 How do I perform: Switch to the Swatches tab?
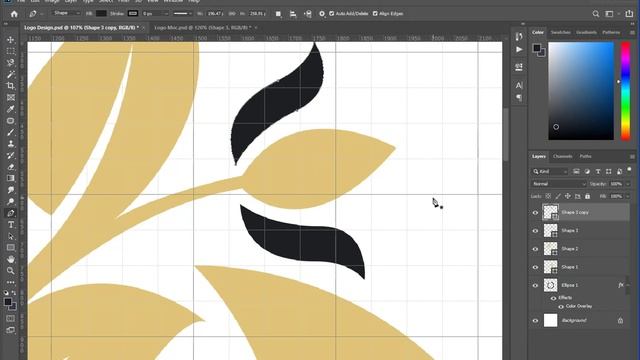[x=560, y=32]
